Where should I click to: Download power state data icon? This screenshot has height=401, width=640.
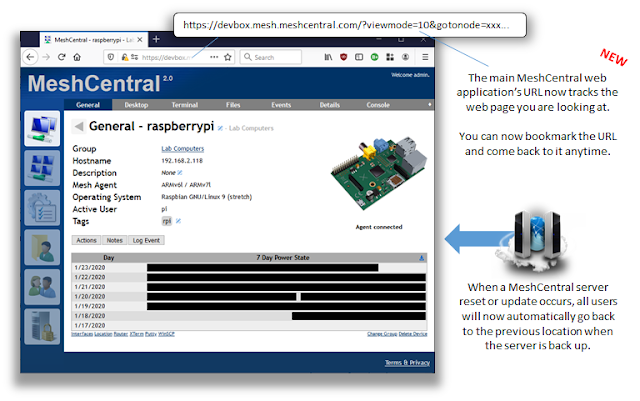click(422, 258)
